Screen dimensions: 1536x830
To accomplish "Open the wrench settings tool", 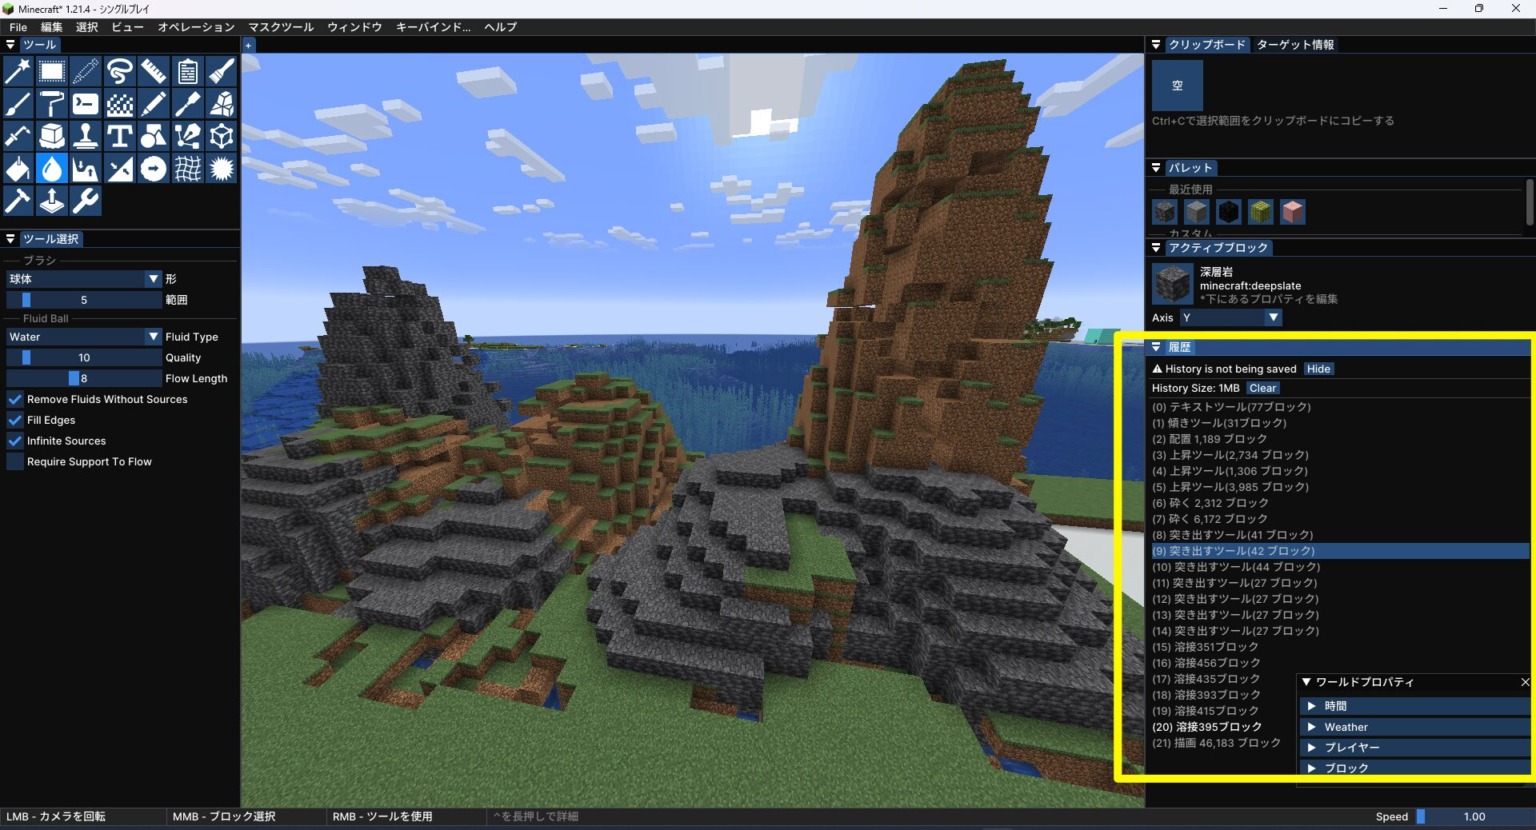I will [x=85, y=200].
